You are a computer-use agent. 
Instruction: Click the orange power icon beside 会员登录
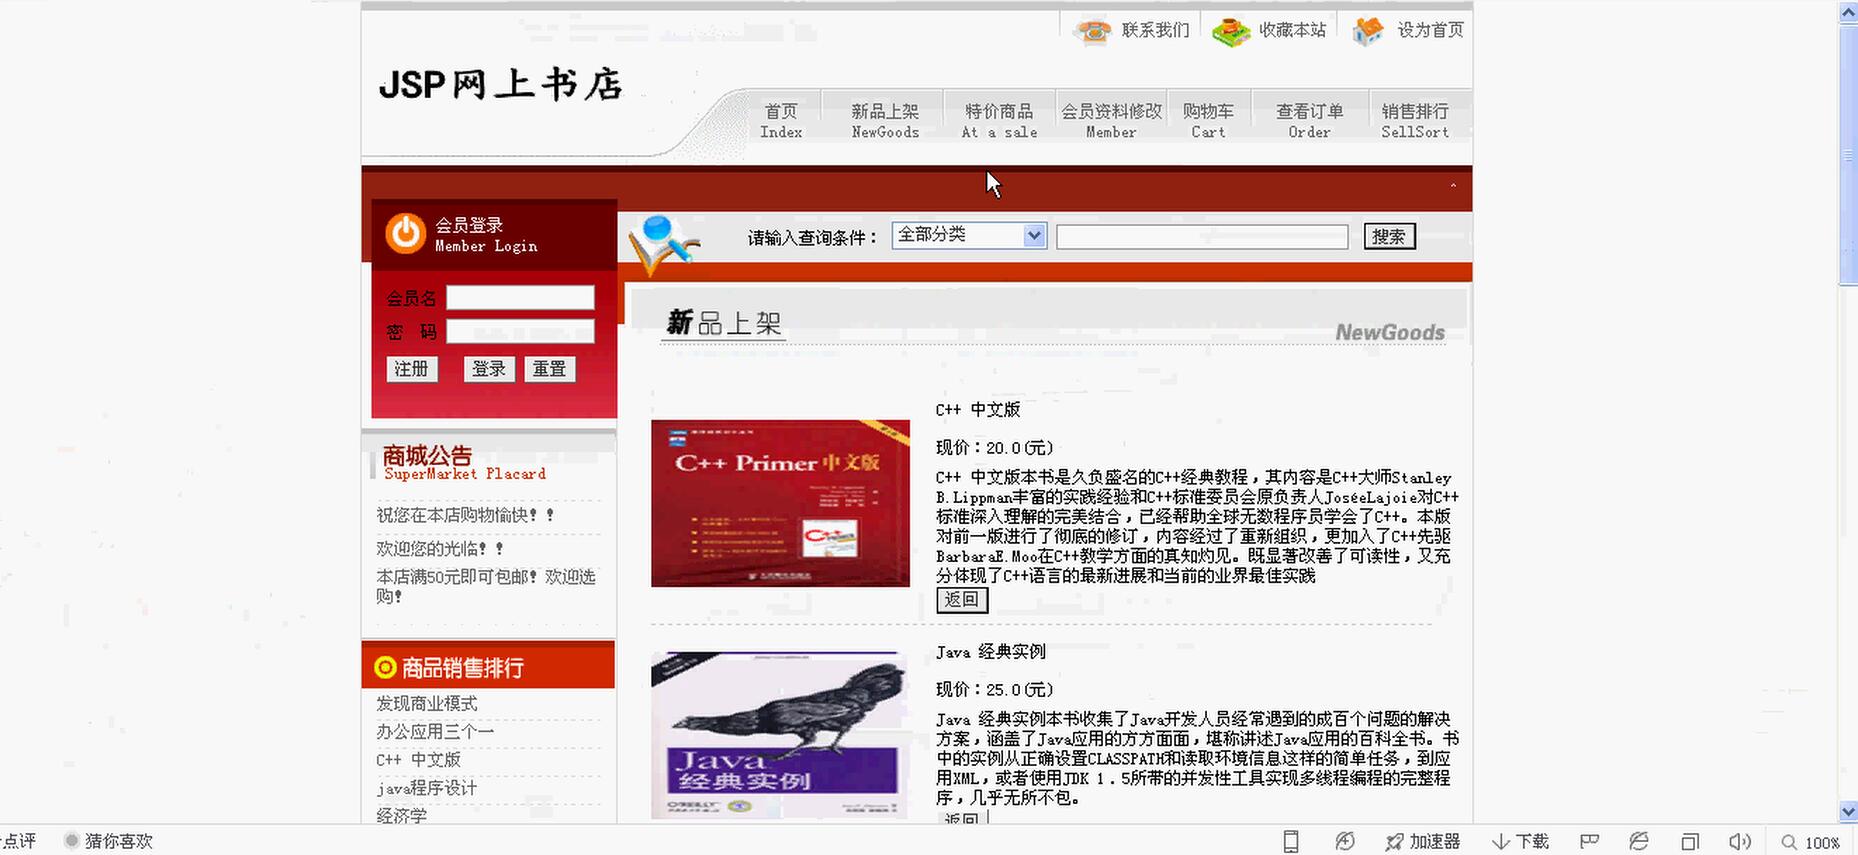405,233
